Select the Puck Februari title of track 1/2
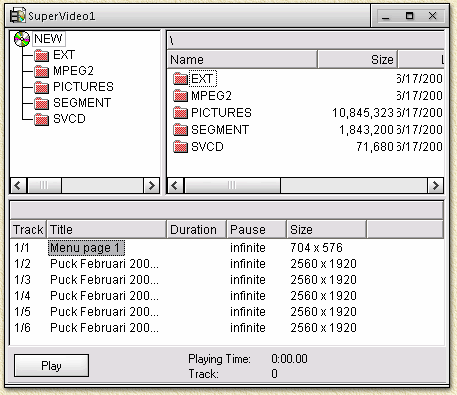This screenshot has height=395, width=457. (104, 264)
